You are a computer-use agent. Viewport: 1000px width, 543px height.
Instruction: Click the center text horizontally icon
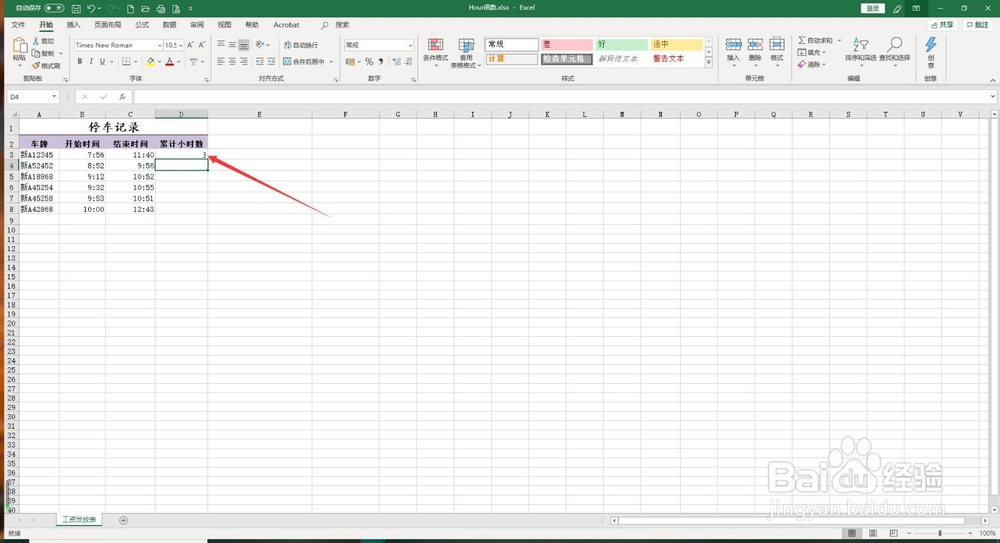(232, 62)
